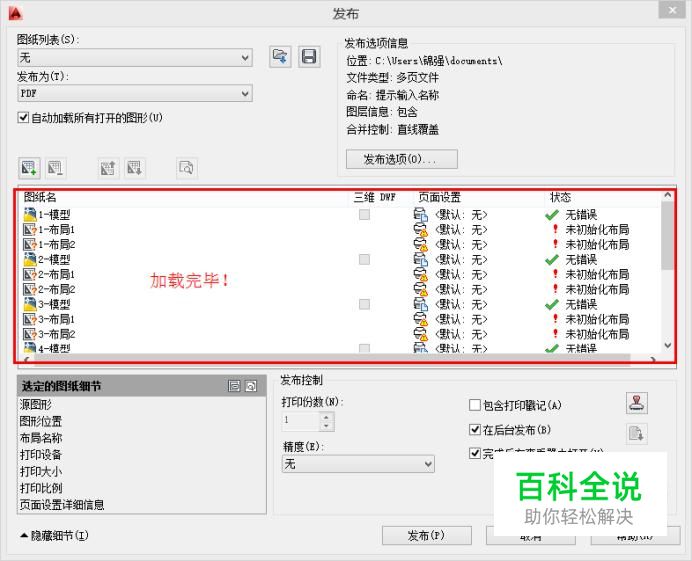Screen dimensions: 692x561
Task: Open the 精度 dropdown
Action: click(x=358, y=464)
